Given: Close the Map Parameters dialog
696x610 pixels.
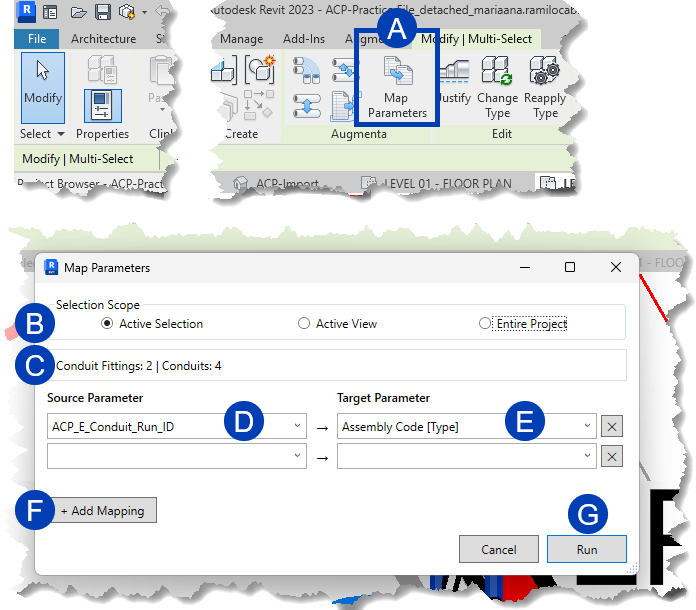Looking at the screenshot, I should (x=616, y=267).
